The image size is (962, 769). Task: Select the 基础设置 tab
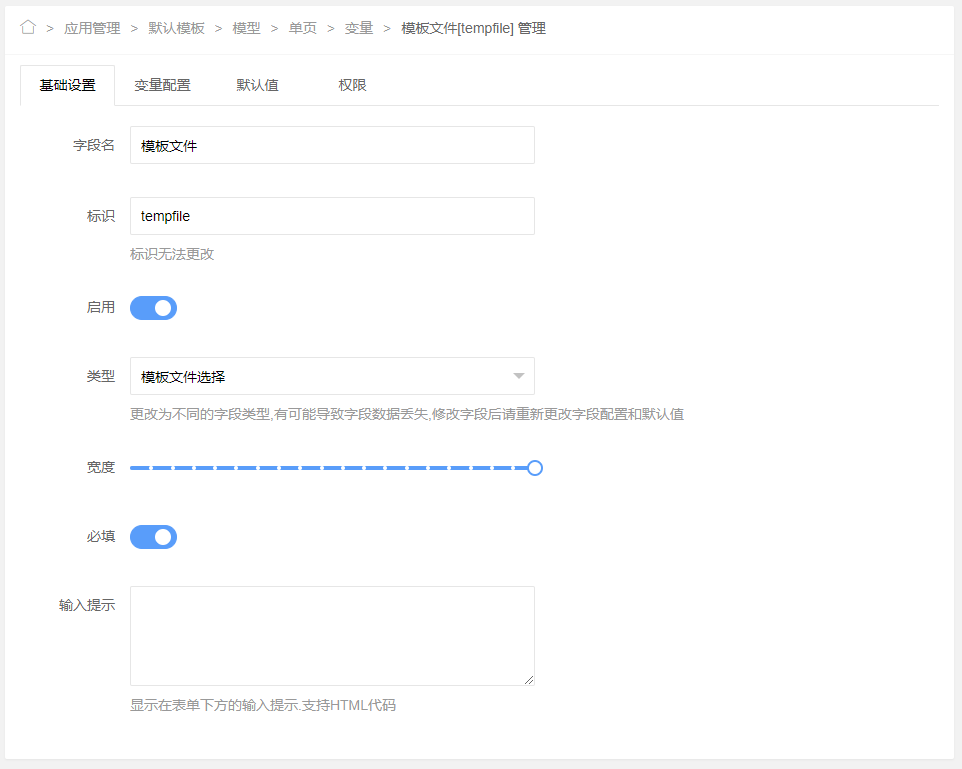68,86
